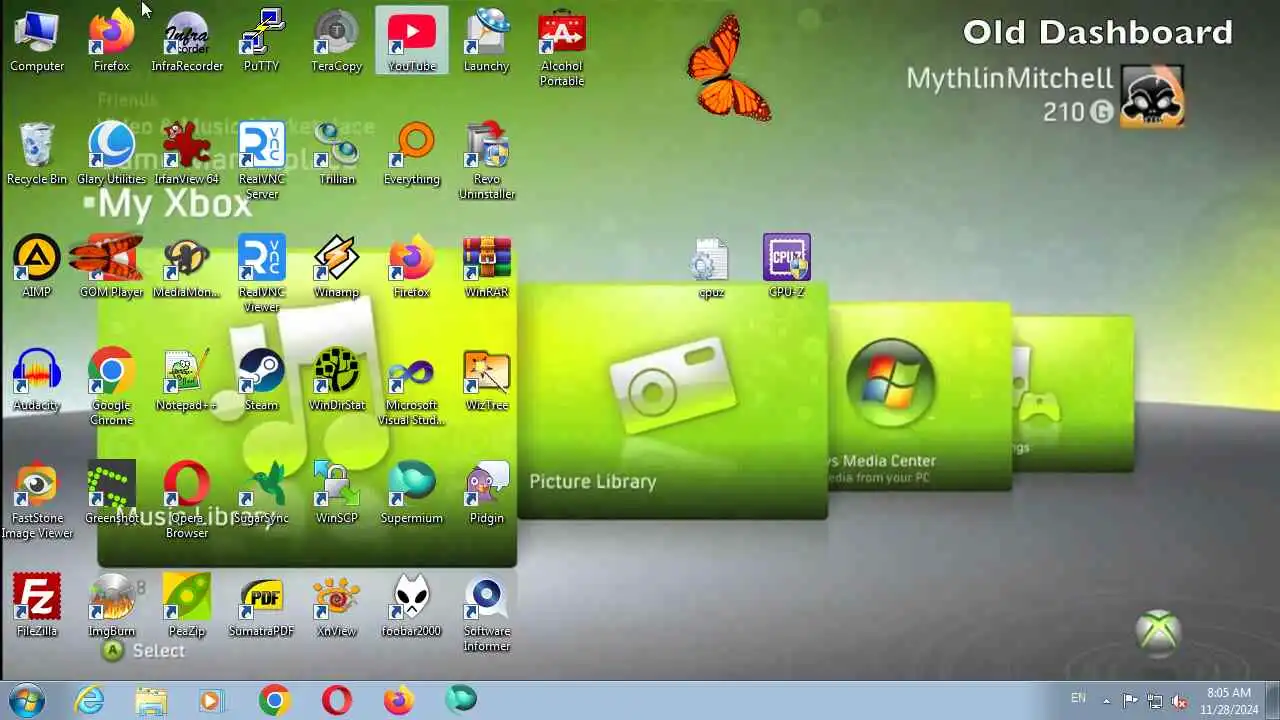This screenshot has width=1280, height=720.
Task: Select the TeraCopy shortcut
Action: point(337,40)
